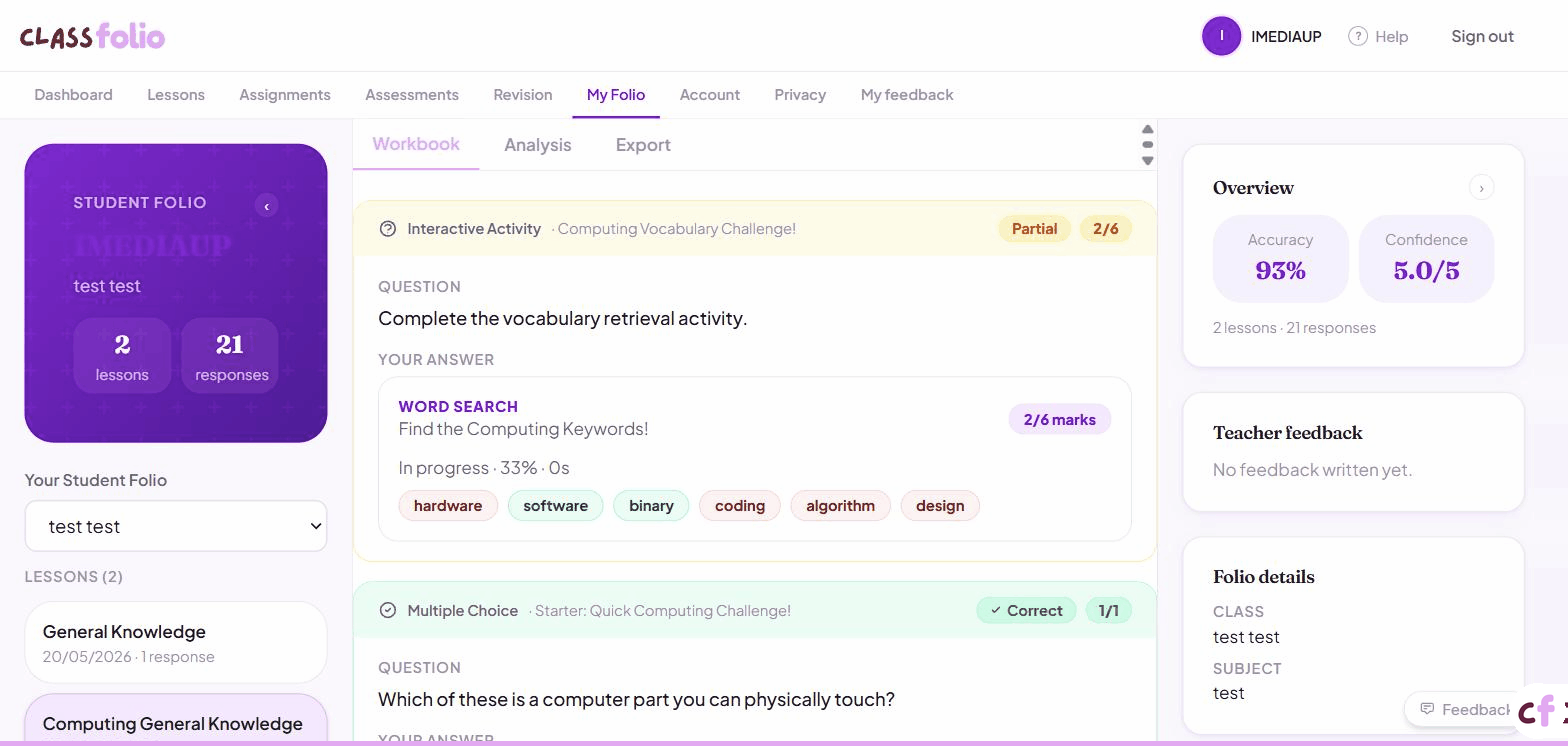Click the scroll down triangle in workbook

[x=1148, y=161]
